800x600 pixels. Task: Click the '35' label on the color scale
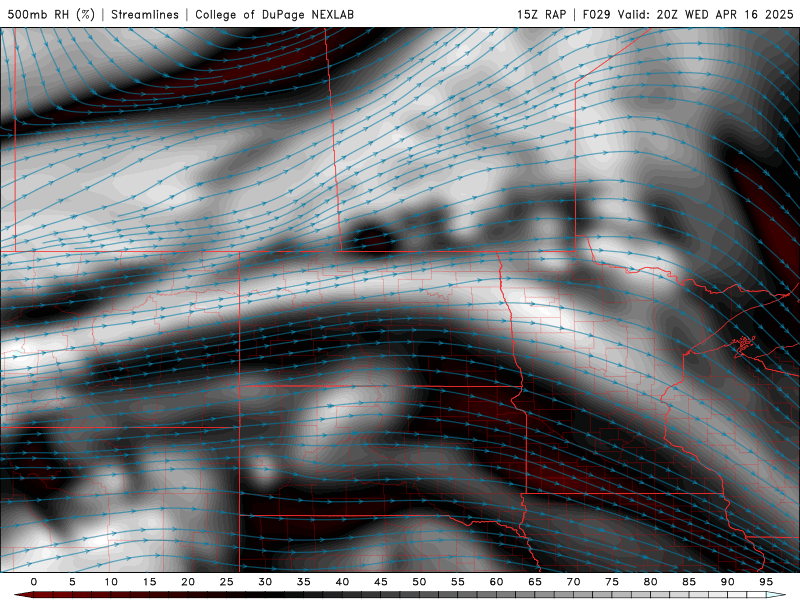click(304, 582)
